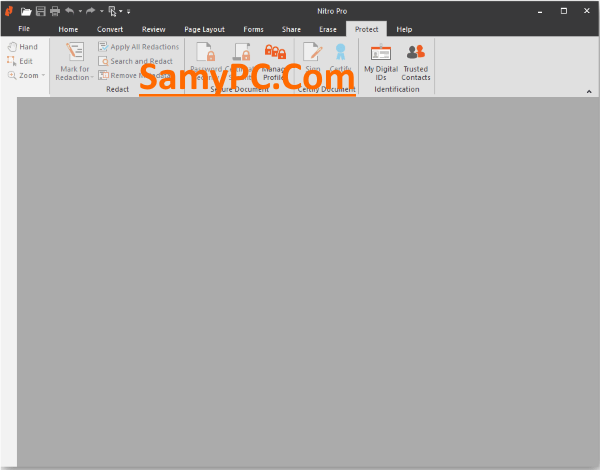Click Apply All Redactions
The height and width of the screenshot is (470, 600).
139,47
